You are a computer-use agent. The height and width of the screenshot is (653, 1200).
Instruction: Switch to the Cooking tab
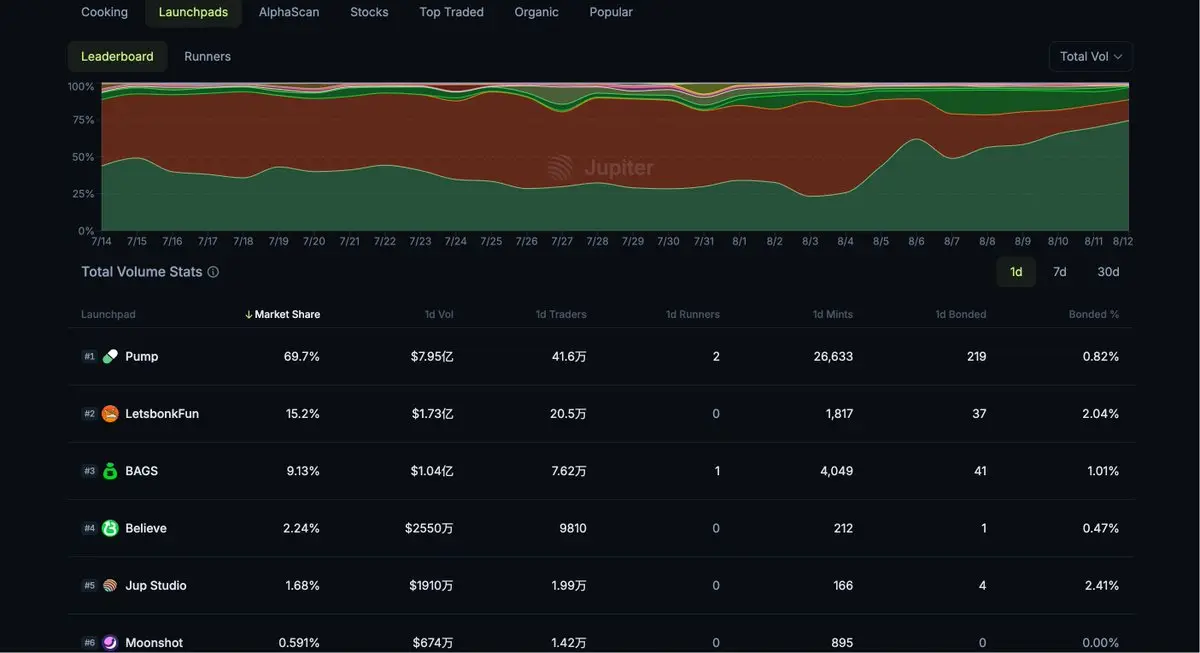tap(104, 12)
